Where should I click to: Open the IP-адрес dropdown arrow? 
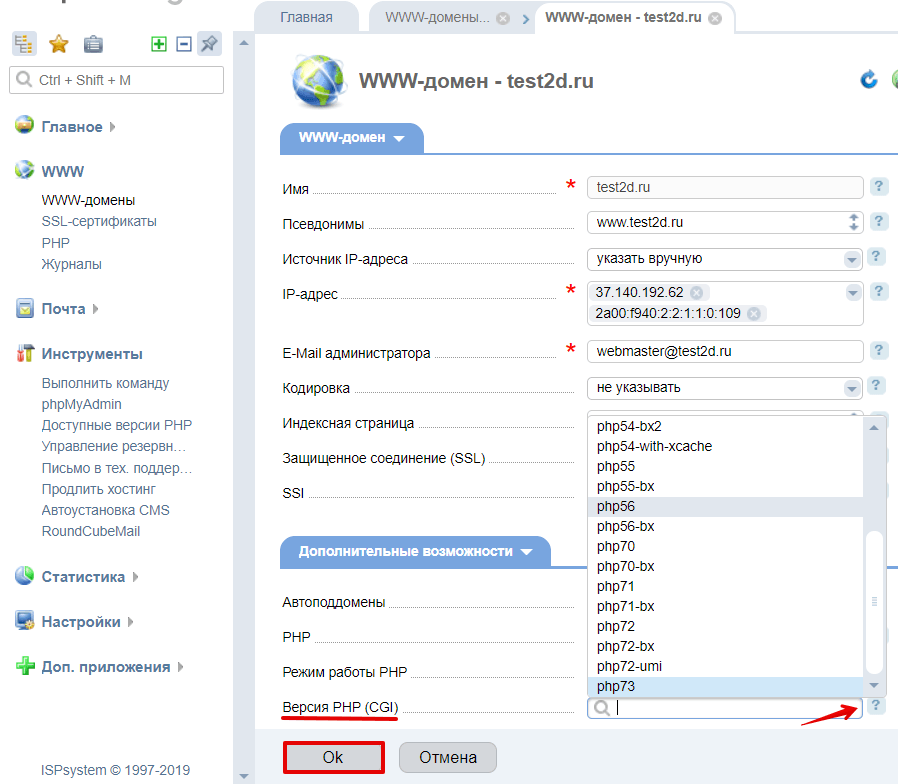click(x=853, y=293)
